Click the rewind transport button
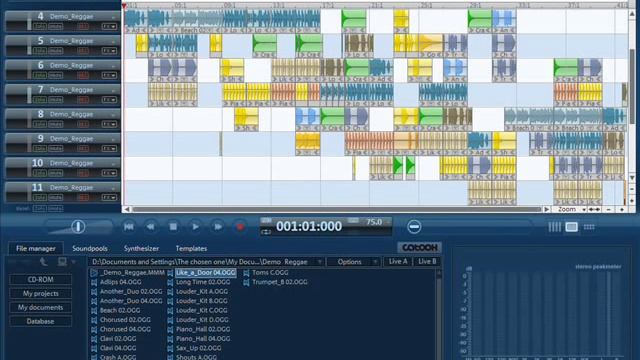 (151, 227)
